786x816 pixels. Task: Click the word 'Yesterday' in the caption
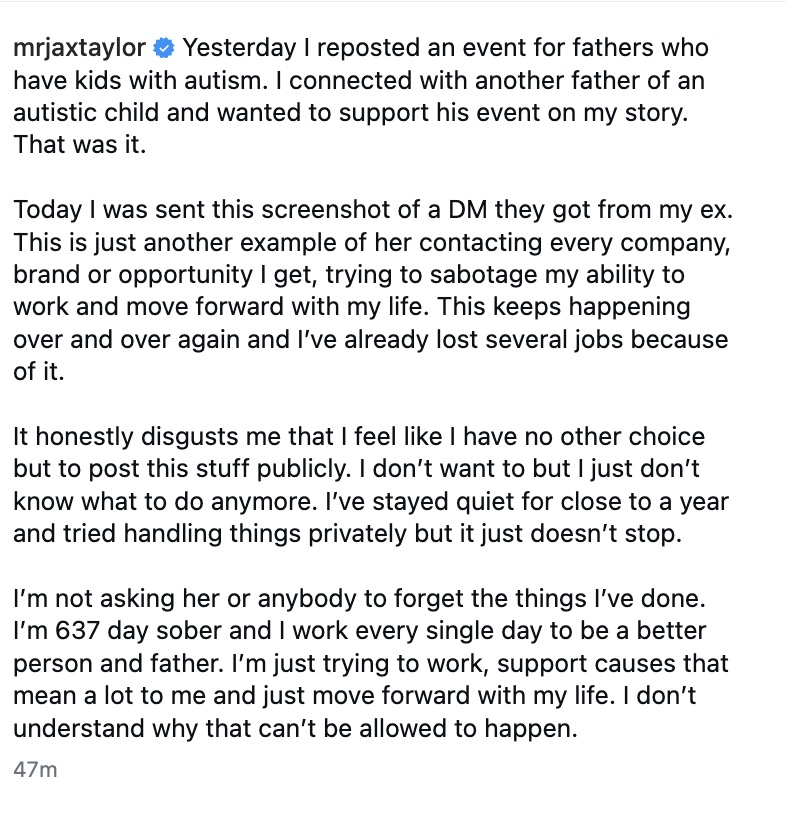point(239,48)
